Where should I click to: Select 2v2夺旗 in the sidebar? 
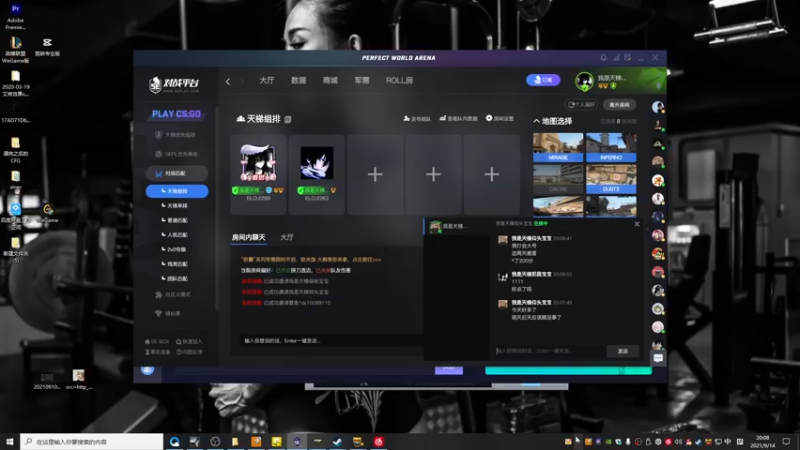(174, 249)
